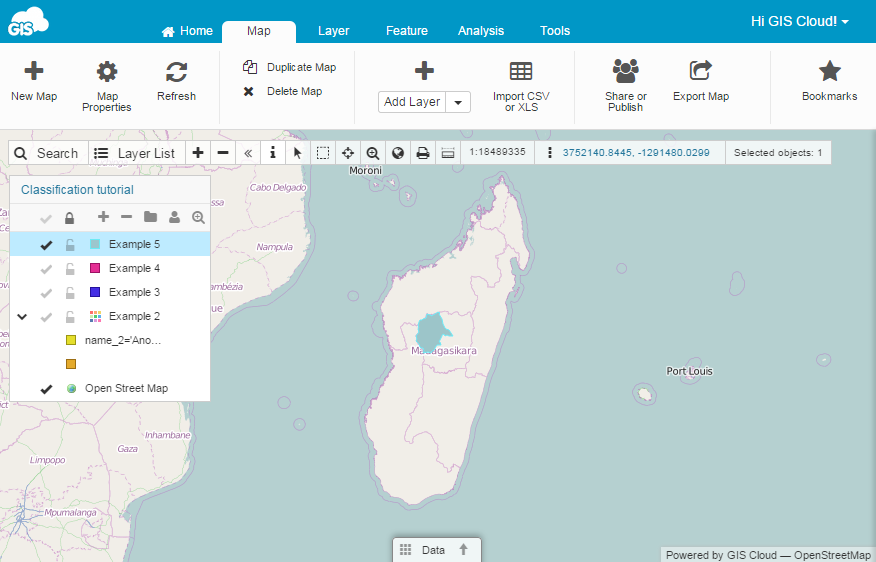This screenshot has width=876, height=562.
Task: Open the Add Layer dropdown arrow
Action: (458, 102)
